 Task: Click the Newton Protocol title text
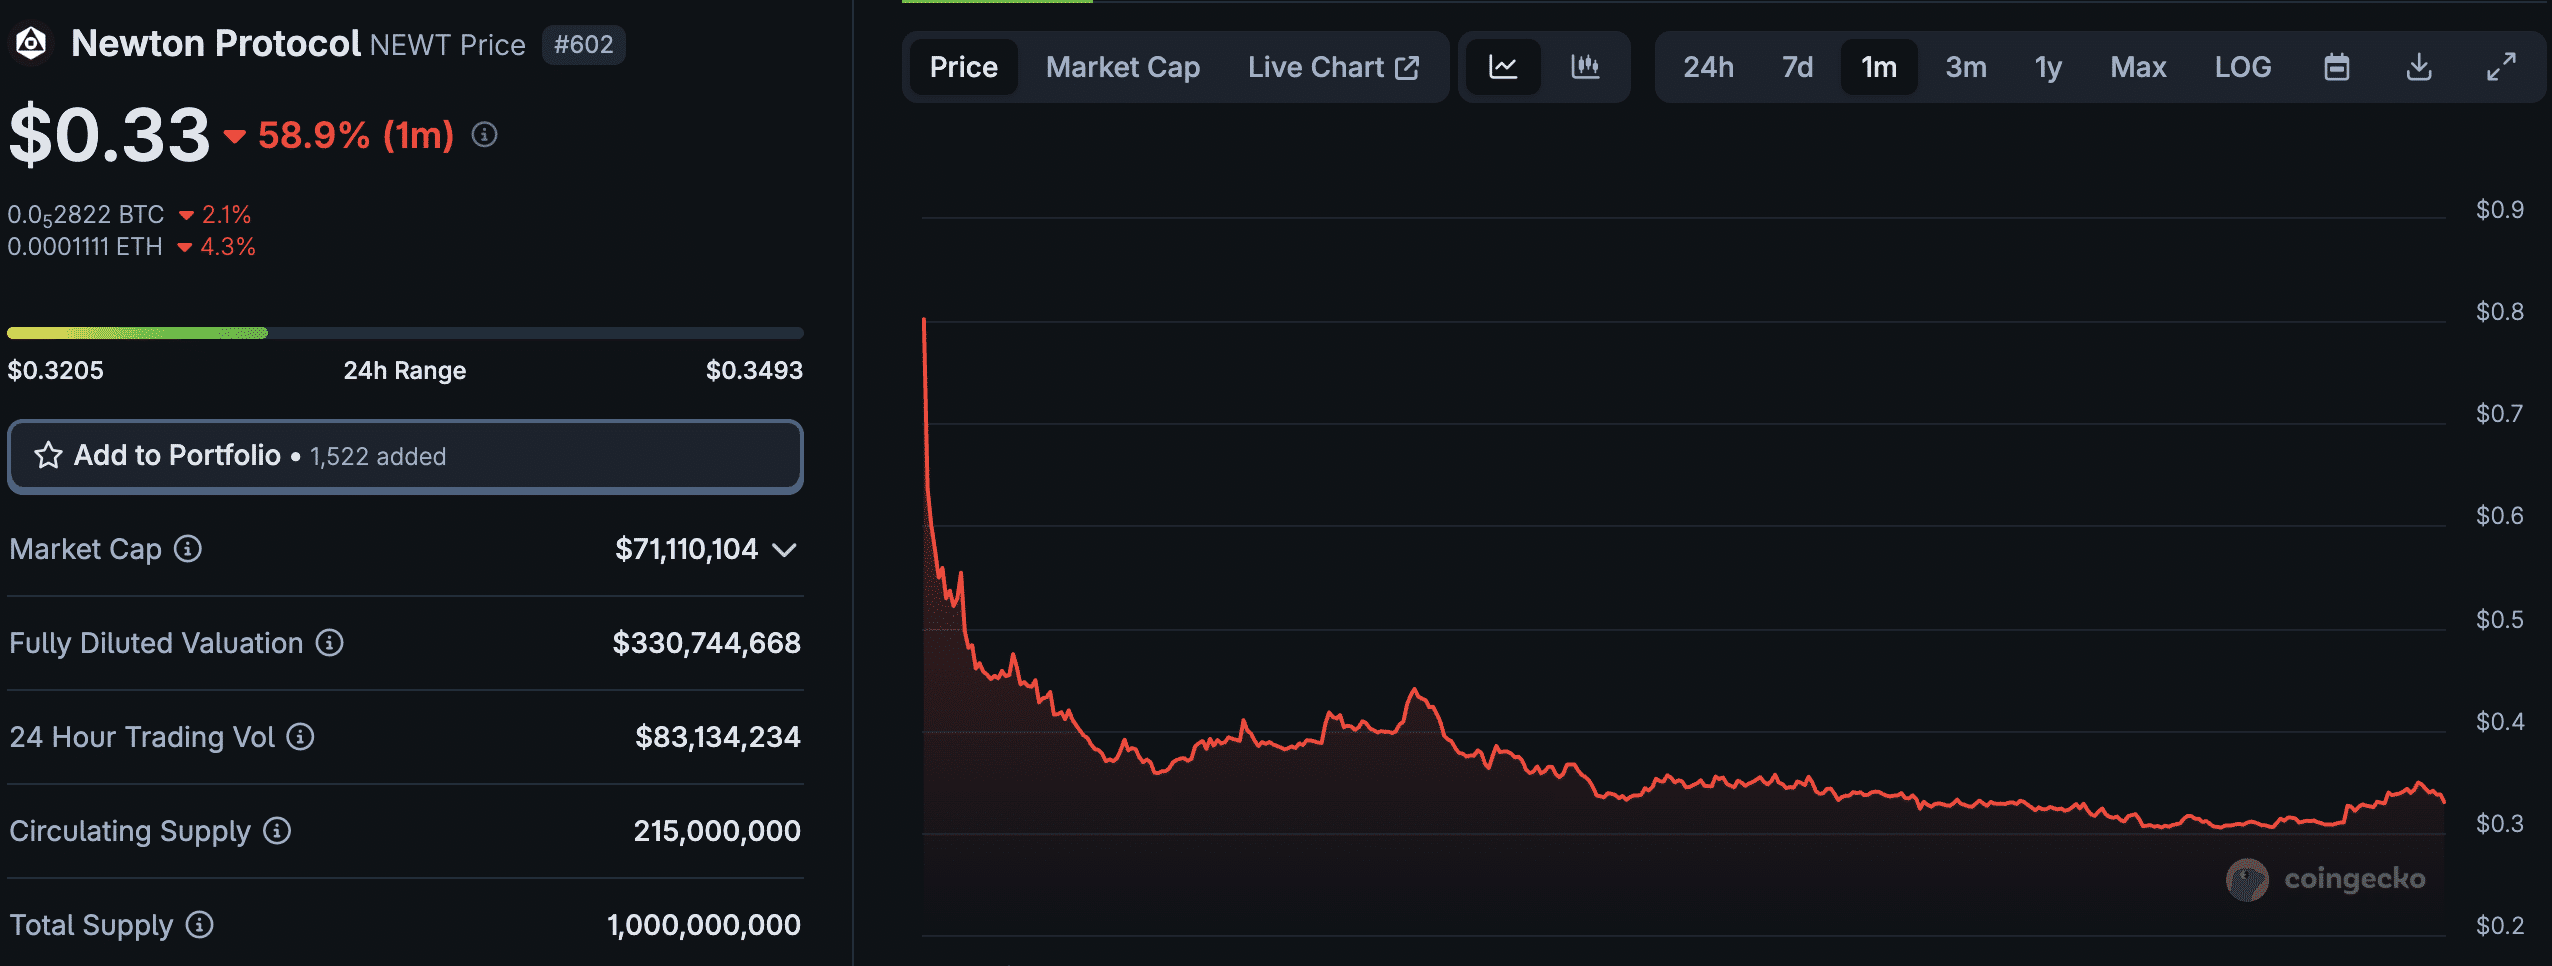click(216, 44)
